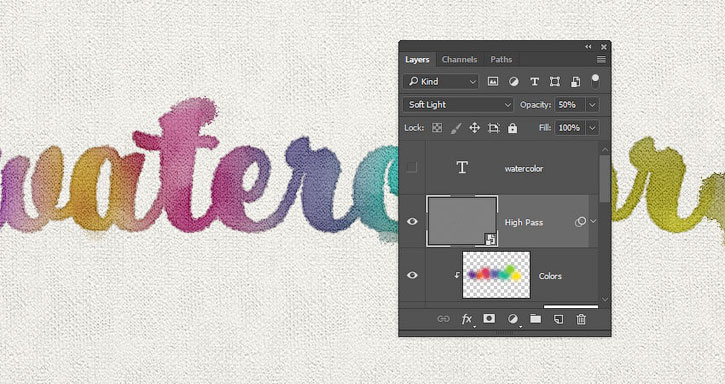Open the Kind filter dropdown

click(441, 81)
